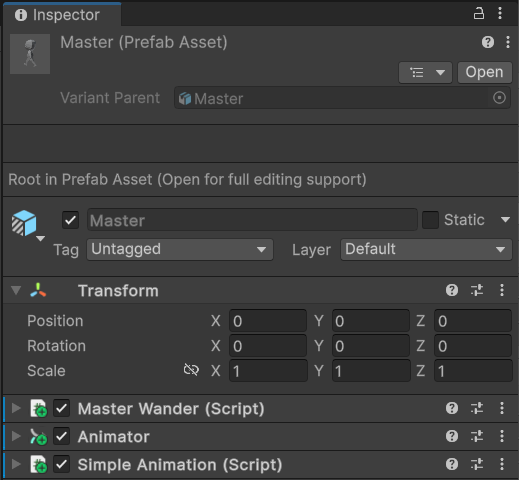Enable the Static checkbox
This screenshot has height=480, width=519.
point(430,220)
